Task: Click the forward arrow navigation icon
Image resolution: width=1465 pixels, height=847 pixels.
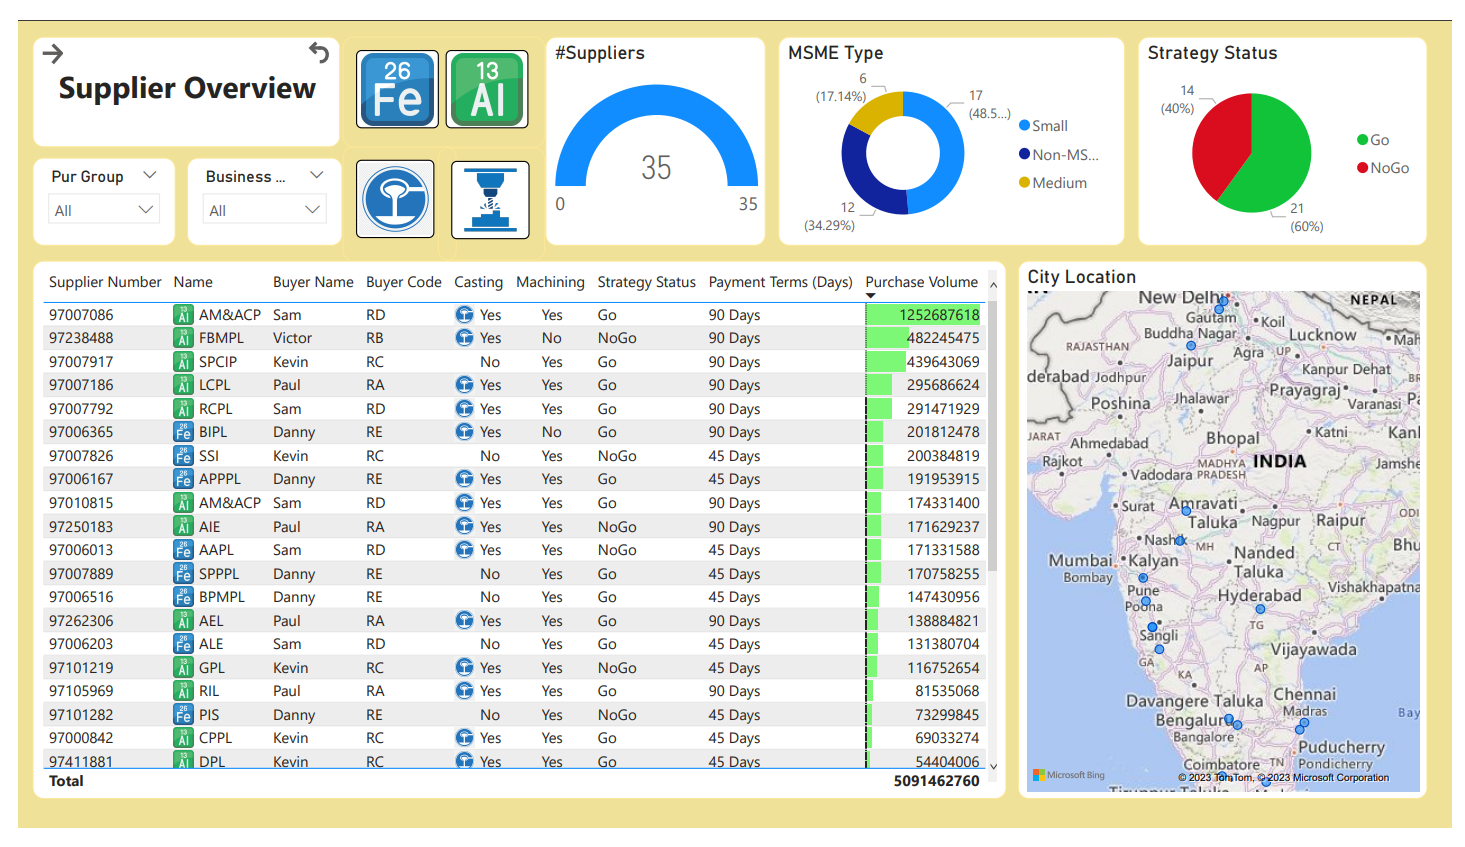Action: (53, 54)
